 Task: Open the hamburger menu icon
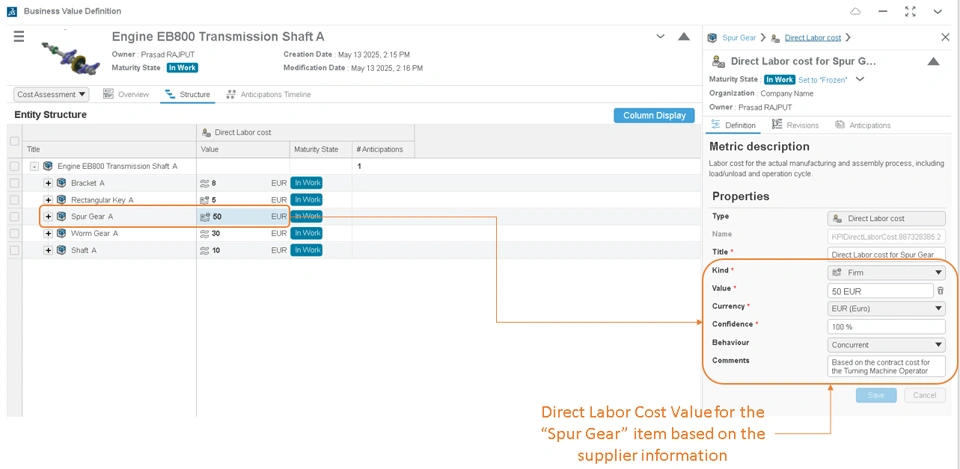click(x=19, y=37)
